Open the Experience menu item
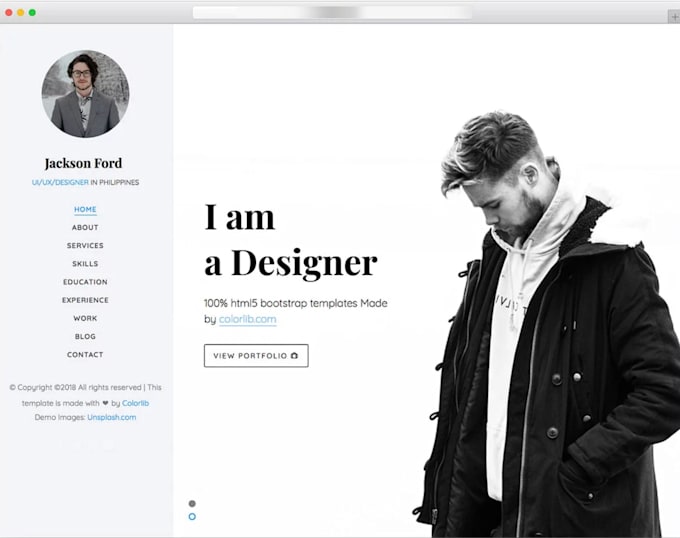The image size is (680, 538). (85, 300)
